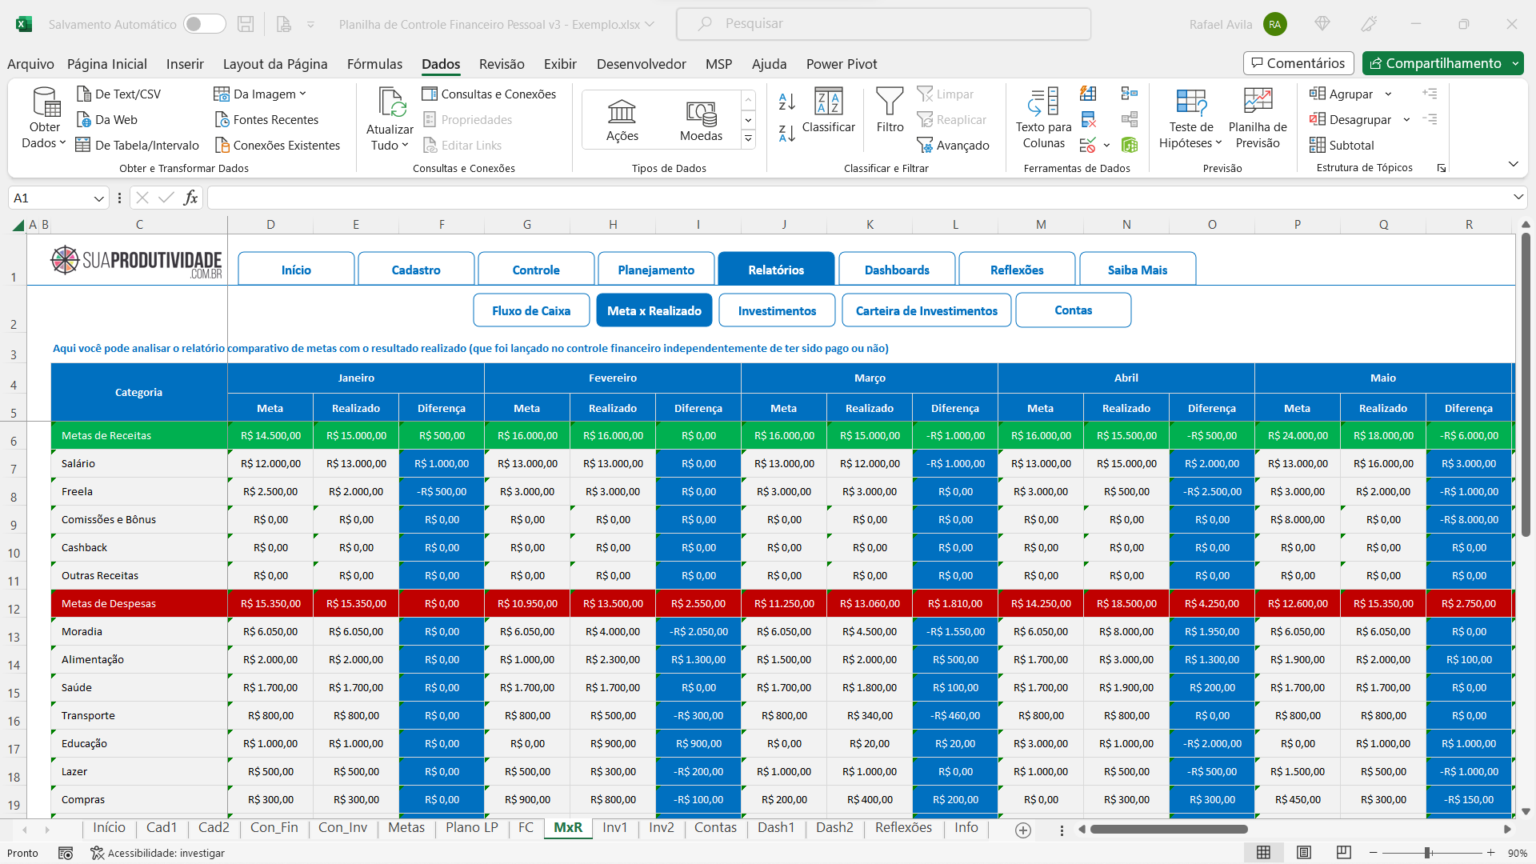Go to Carteira de Investimentos
The height and width of the screenshot is (864, 1536).
point(927,311)
